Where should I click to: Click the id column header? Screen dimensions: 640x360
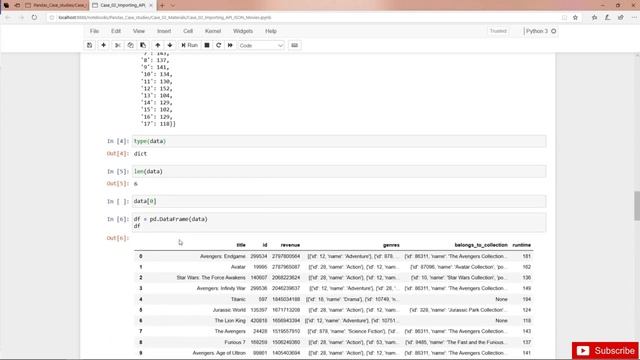click(265, 245)
